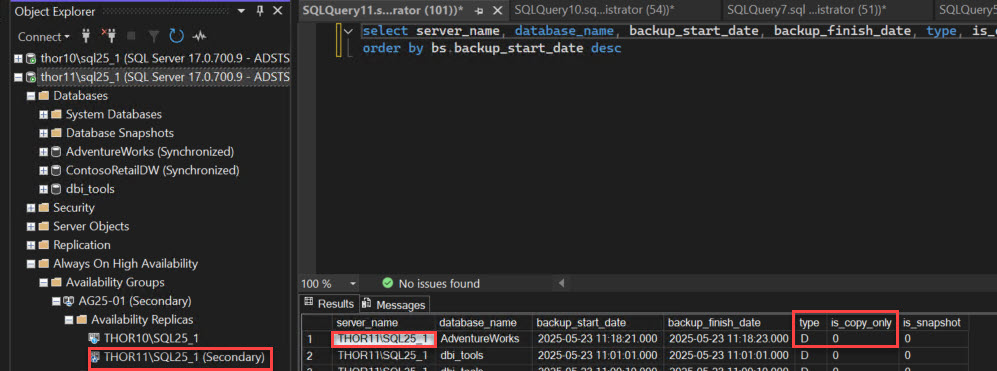This screenshot has width=997, height=371.
Task: Pin the SQLQuery11 tab
Action: [479, 11]
